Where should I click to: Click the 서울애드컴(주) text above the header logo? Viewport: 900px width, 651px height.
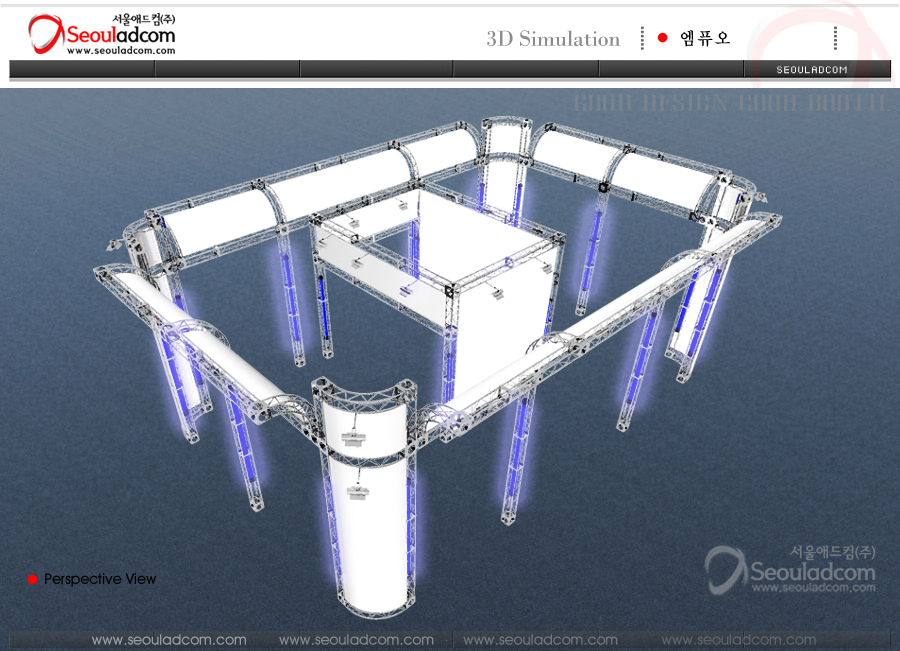point(144,19)
